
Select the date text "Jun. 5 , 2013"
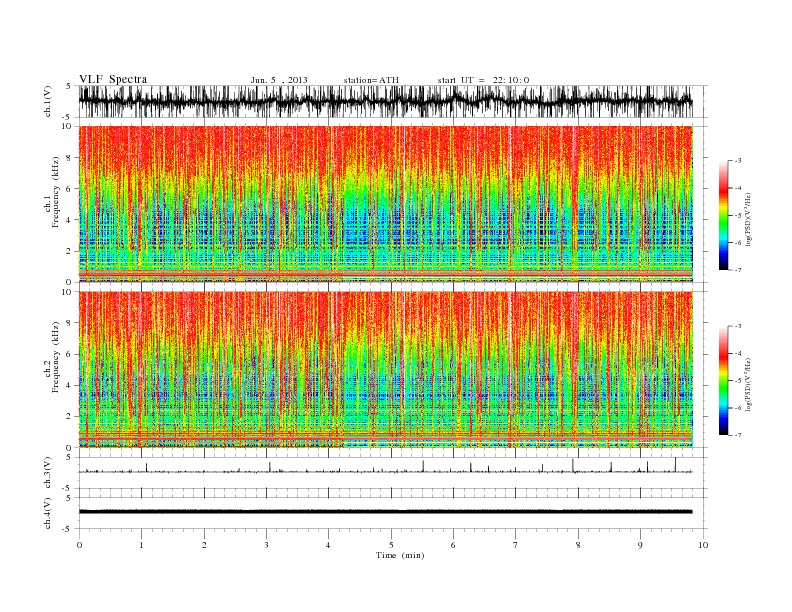(279, 80)
